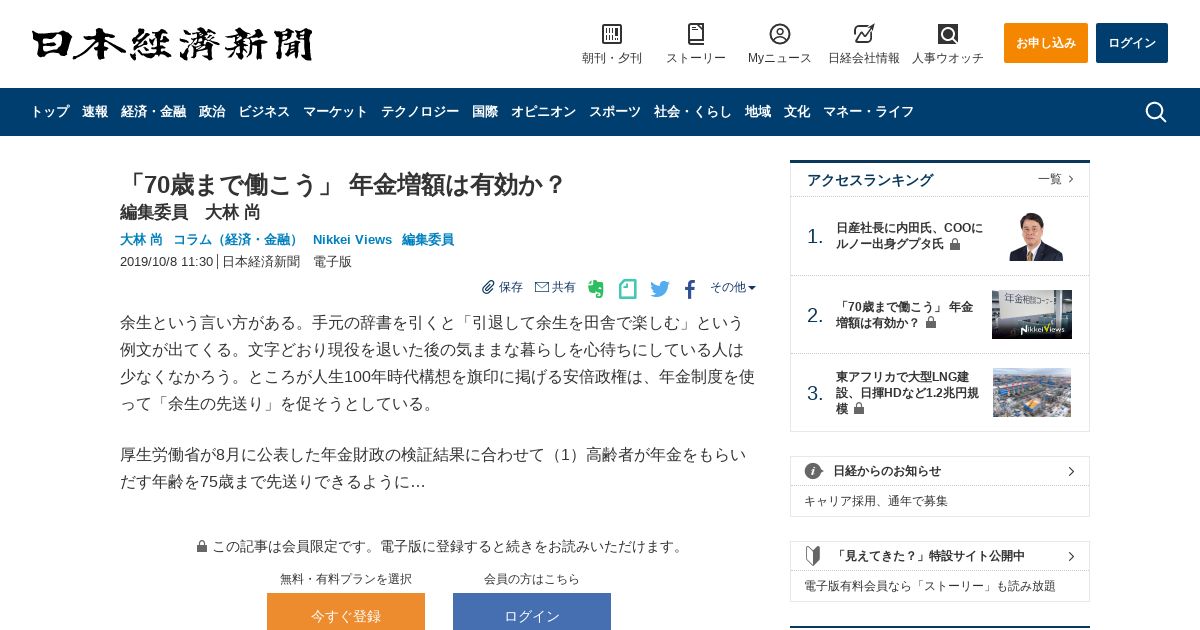The height and width of the screenshot is (630, 1200).
Task: Open the 社会・くらし section
Action: tap(693, 112)
